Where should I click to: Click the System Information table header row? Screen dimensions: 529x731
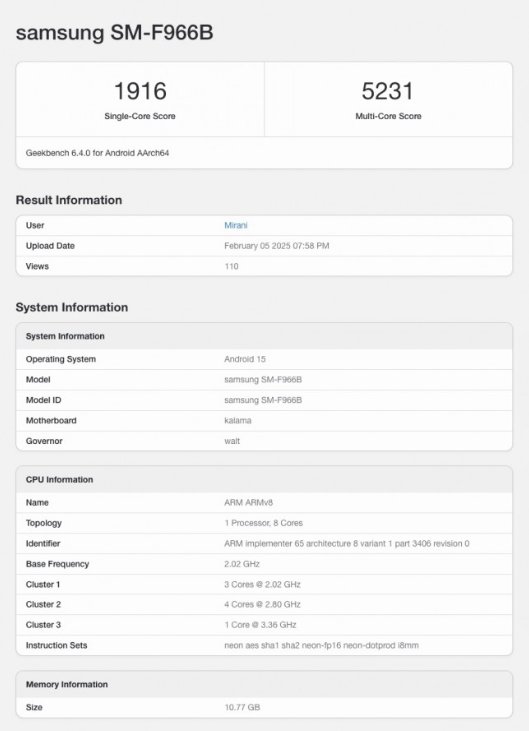pyautogui.click(x=264, y=336)
